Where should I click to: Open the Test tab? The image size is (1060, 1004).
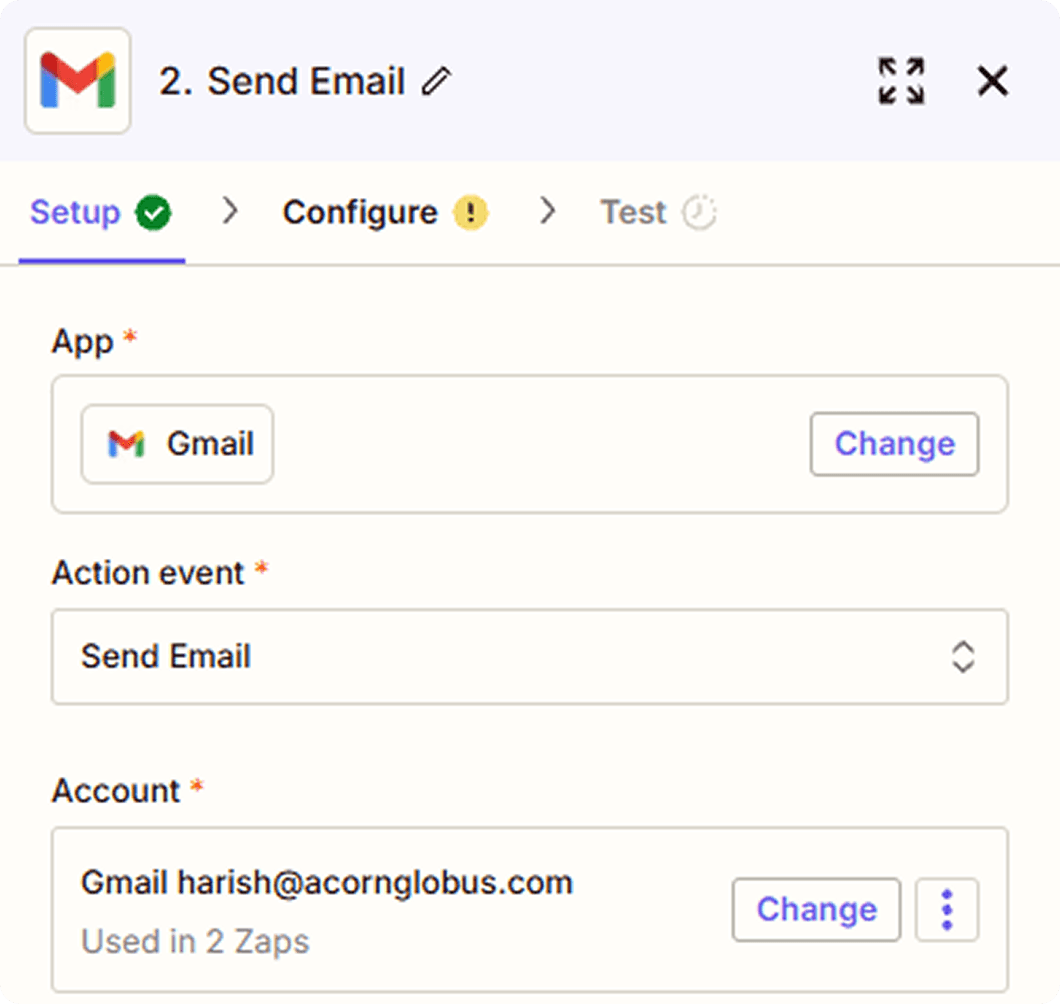(632, 212)
